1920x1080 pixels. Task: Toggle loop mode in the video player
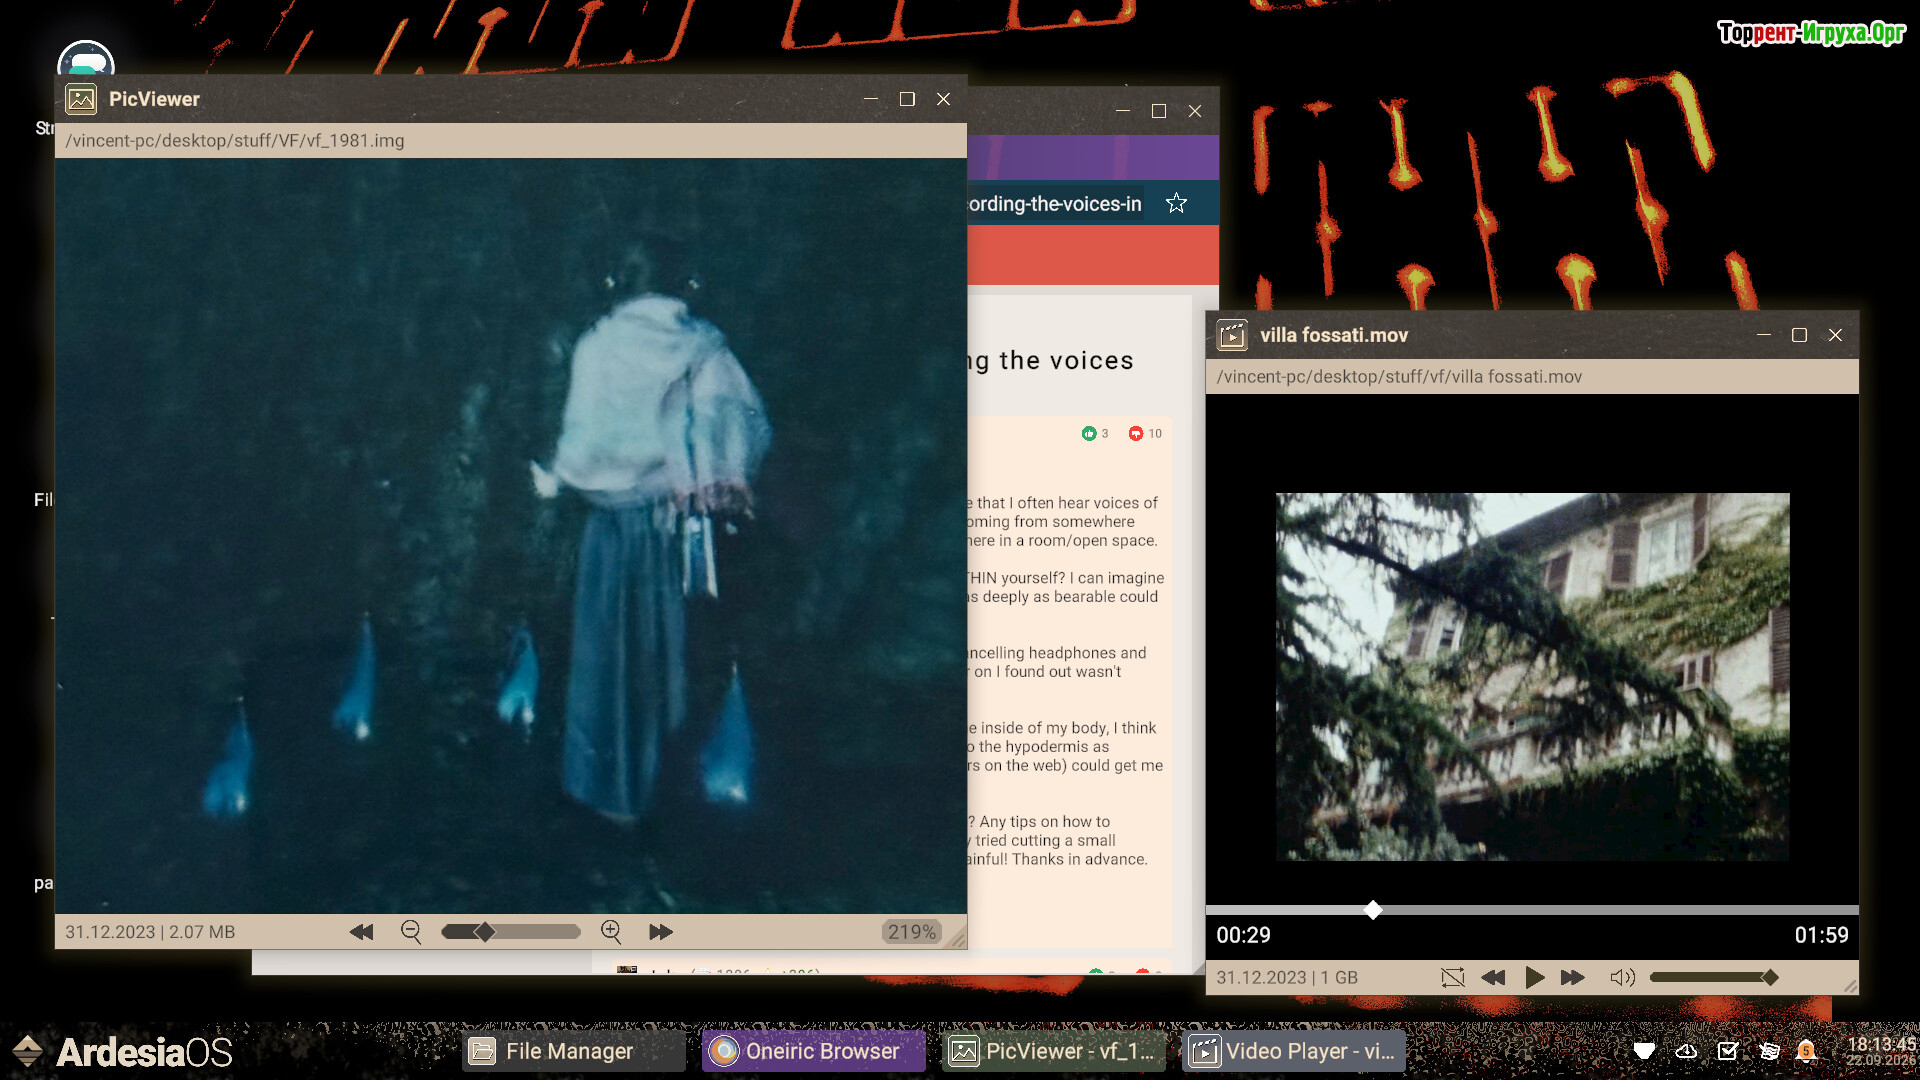point(1452,977)
